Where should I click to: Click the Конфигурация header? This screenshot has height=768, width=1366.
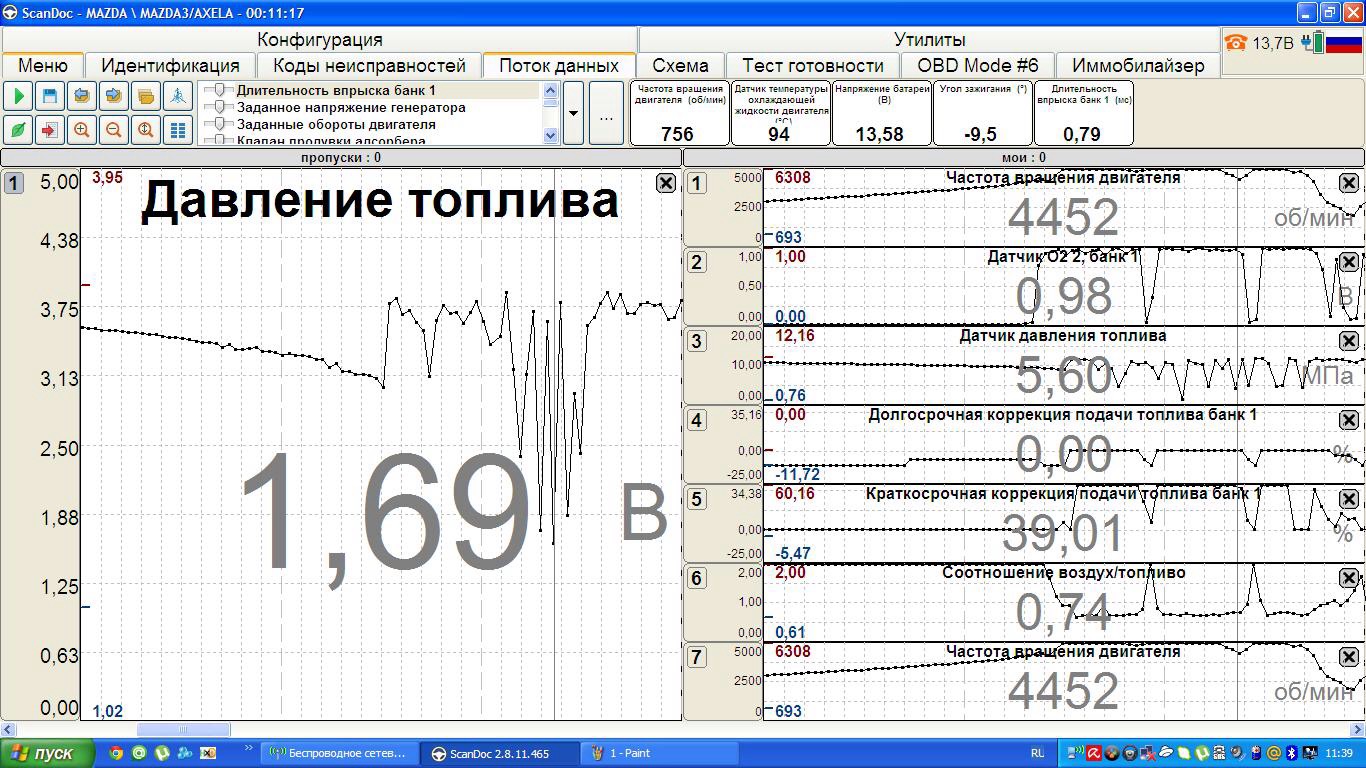[320, 40]
